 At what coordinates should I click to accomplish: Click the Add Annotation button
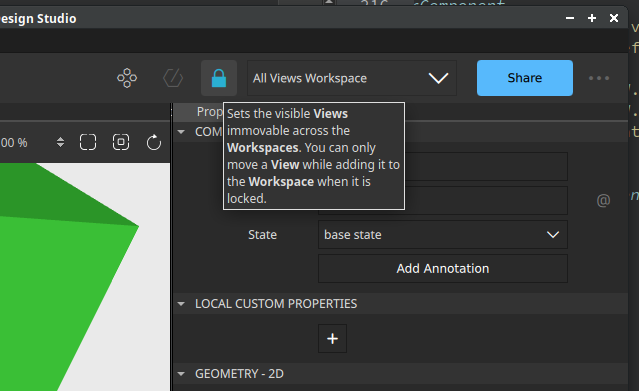pyautogui.click(x=443, y=268)
